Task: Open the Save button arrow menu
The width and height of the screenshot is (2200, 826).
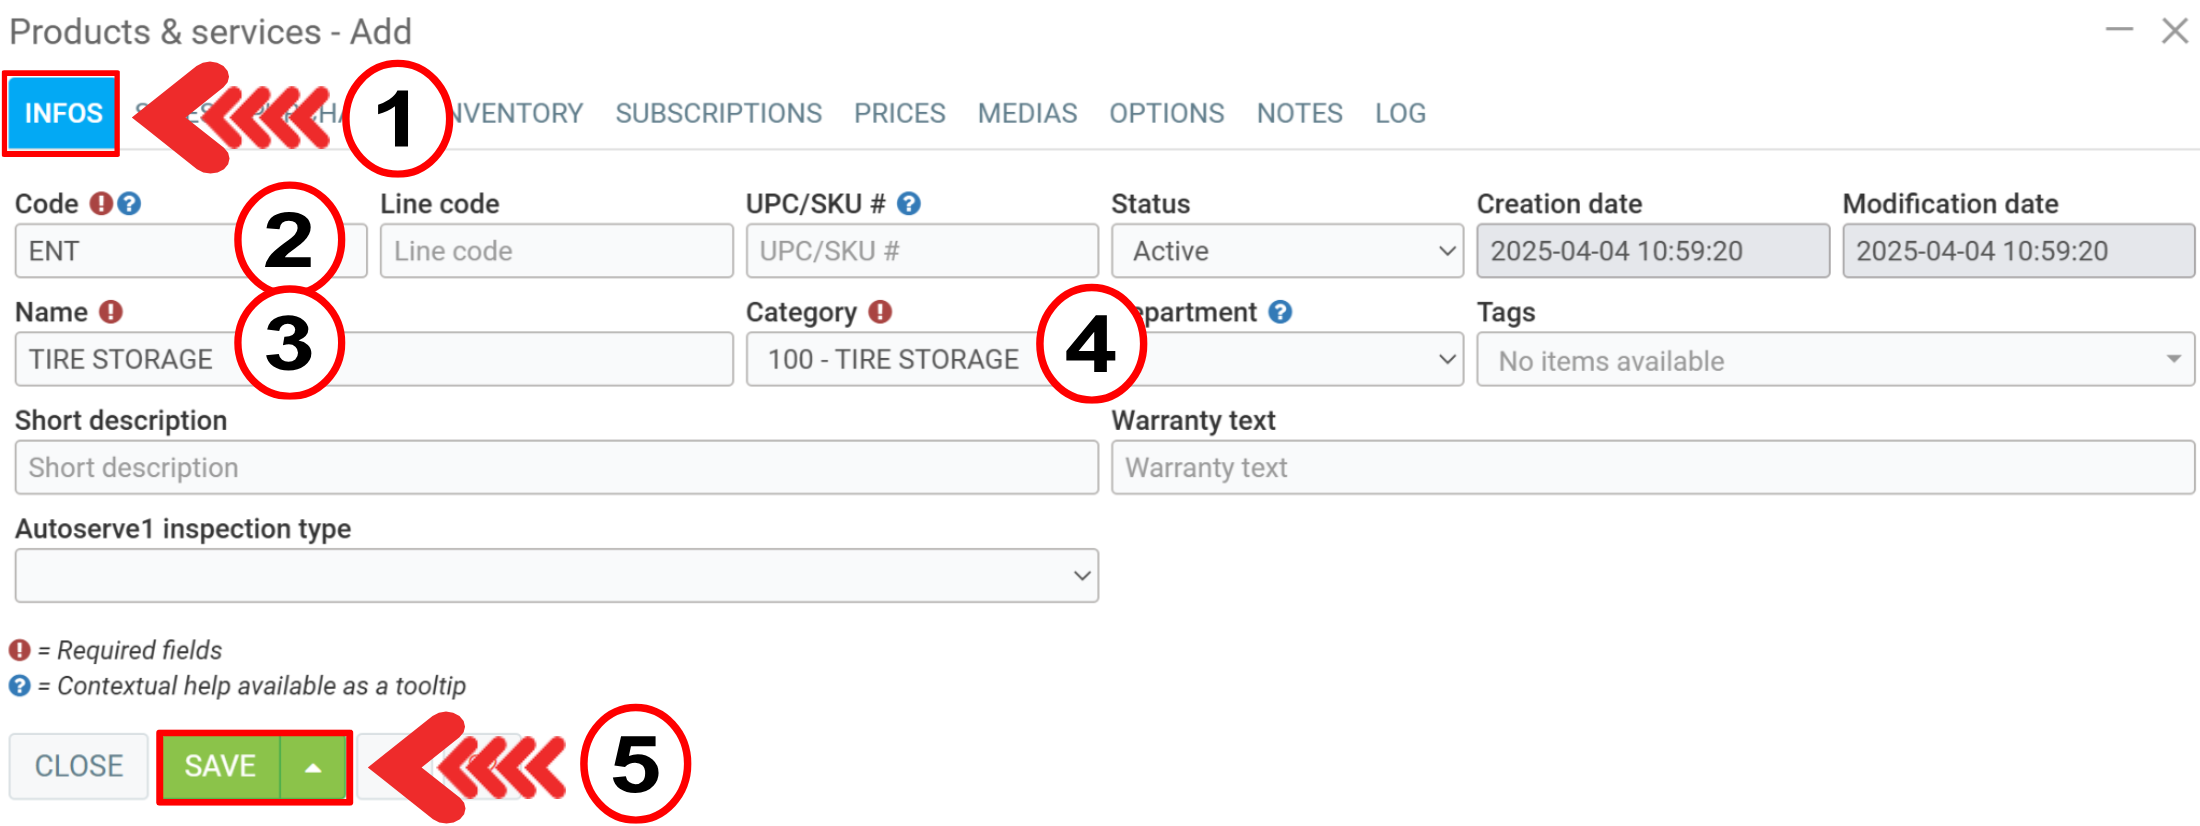Action: pyautogui.click(x=314, y=767)
